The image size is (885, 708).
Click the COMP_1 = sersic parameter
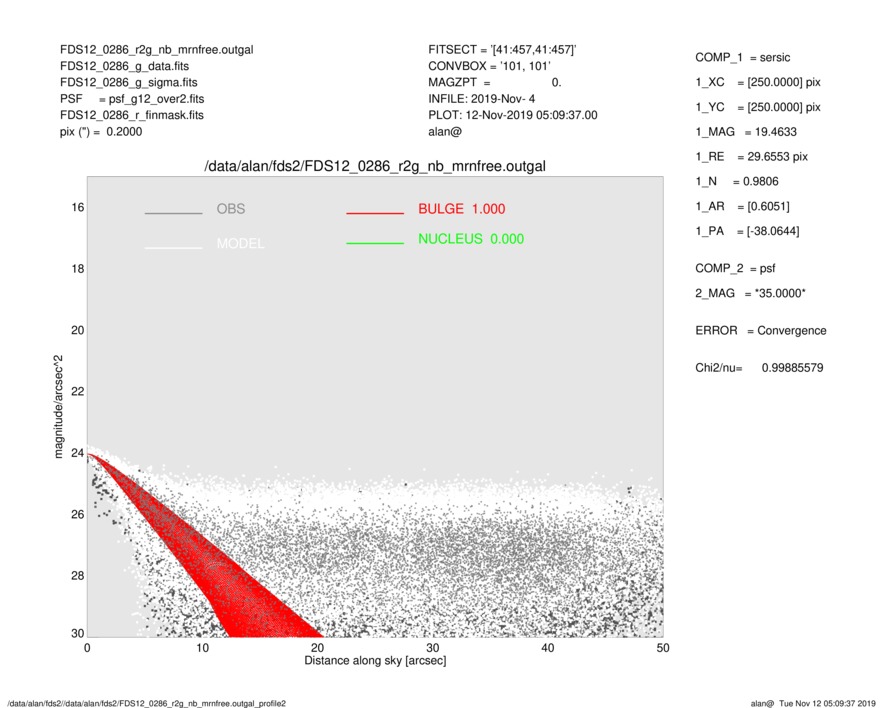click(742, 57)
